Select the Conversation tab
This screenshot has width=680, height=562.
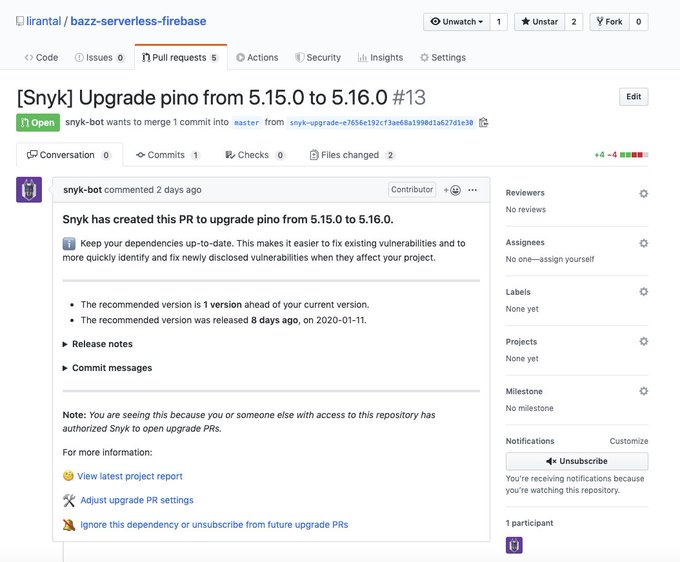click(x=69, y=155)
